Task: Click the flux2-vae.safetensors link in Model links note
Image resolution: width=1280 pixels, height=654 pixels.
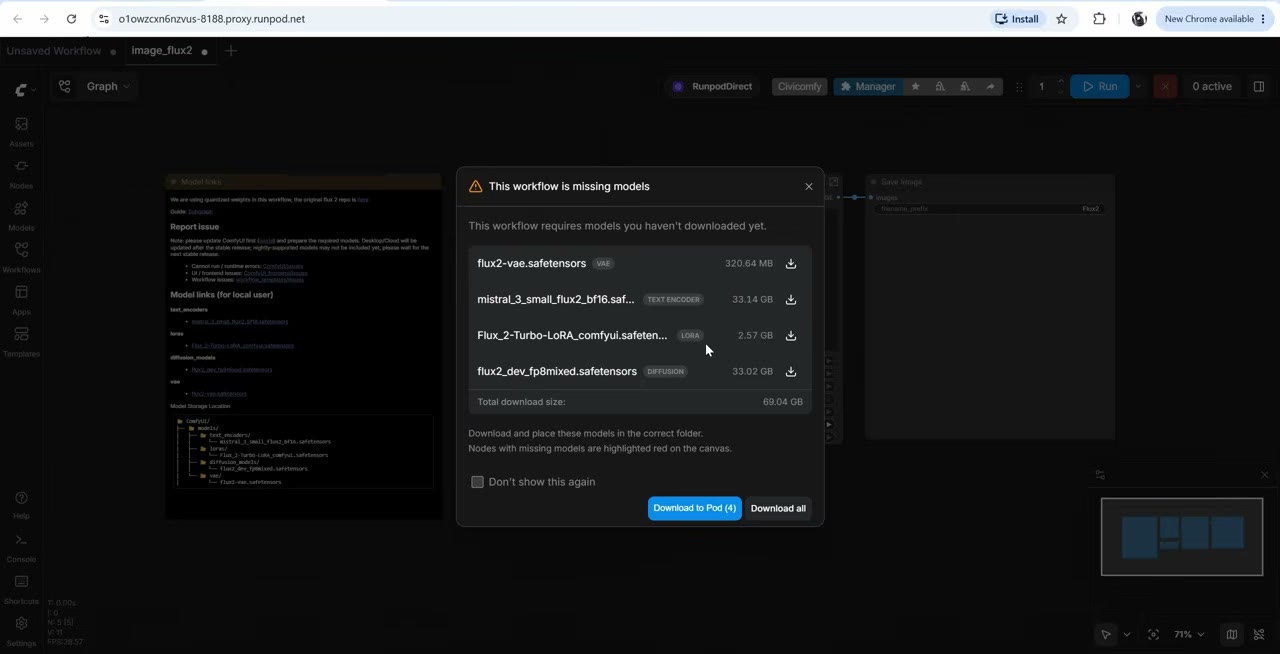Action: [x=219, y=394]
